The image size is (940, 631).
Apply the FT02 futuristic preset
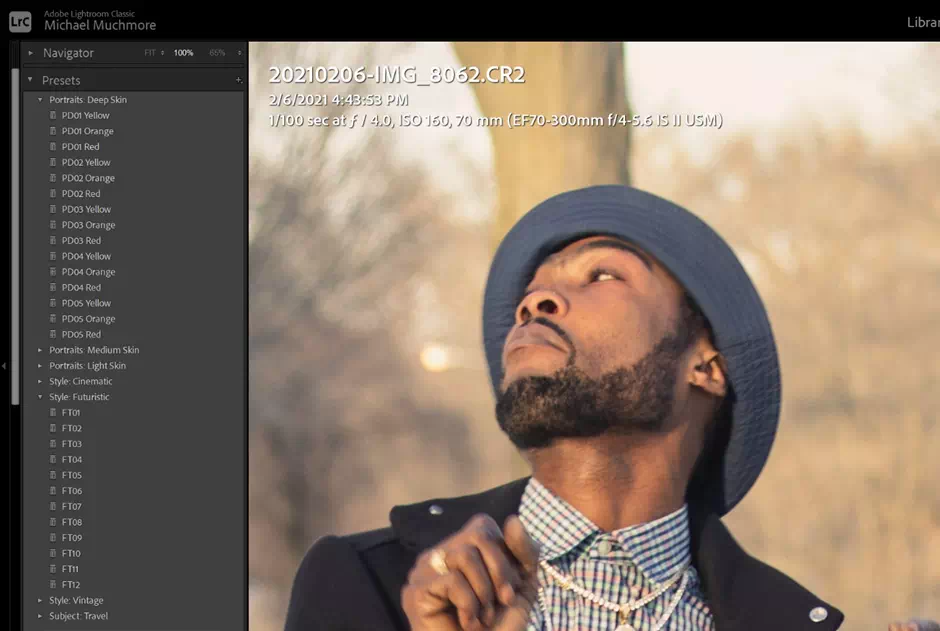(71, 428)
